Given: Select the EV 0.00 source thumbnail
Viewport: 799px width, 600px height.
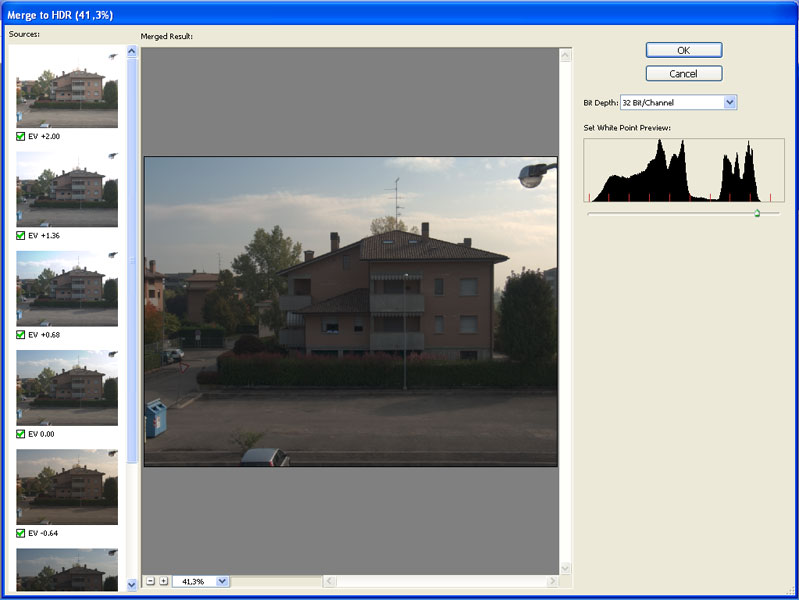Looking at the screenshot, I should (67, 387).
